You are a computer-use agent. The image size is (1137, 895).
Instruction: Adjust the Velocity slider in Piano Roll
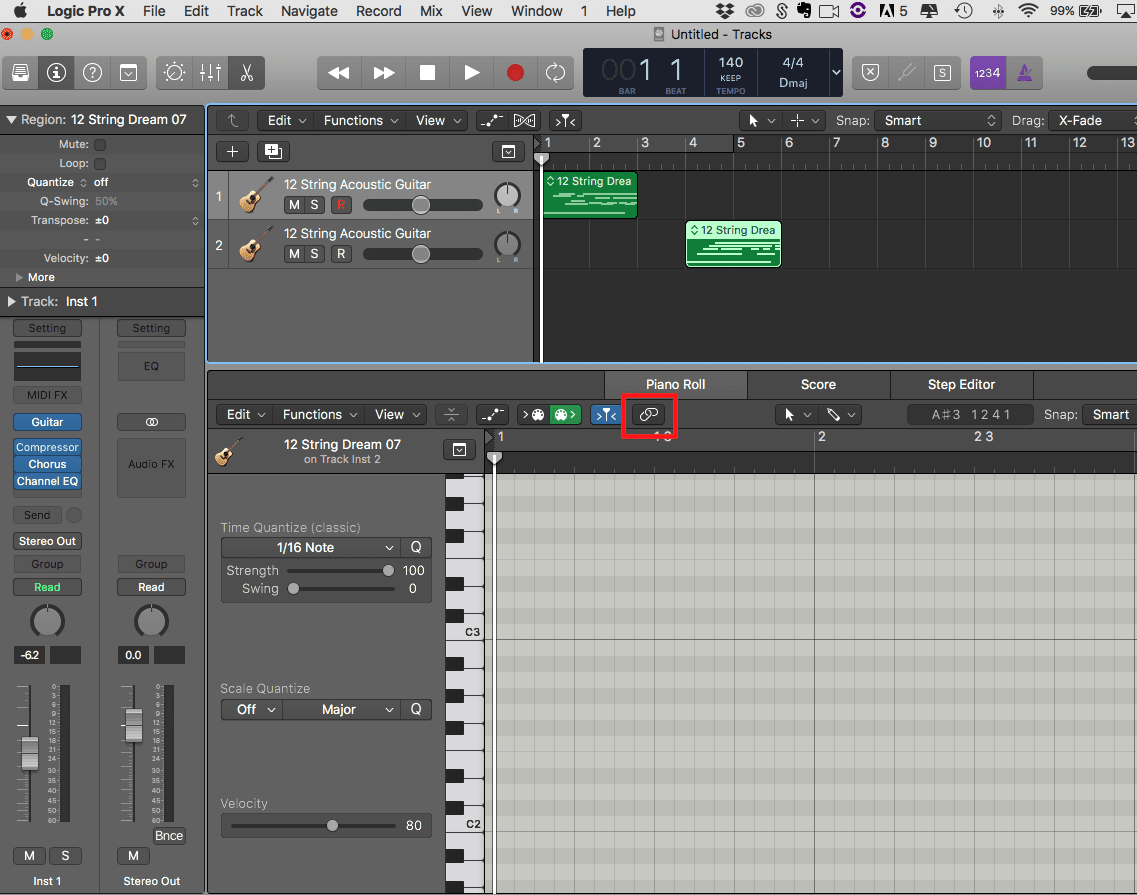332,826
